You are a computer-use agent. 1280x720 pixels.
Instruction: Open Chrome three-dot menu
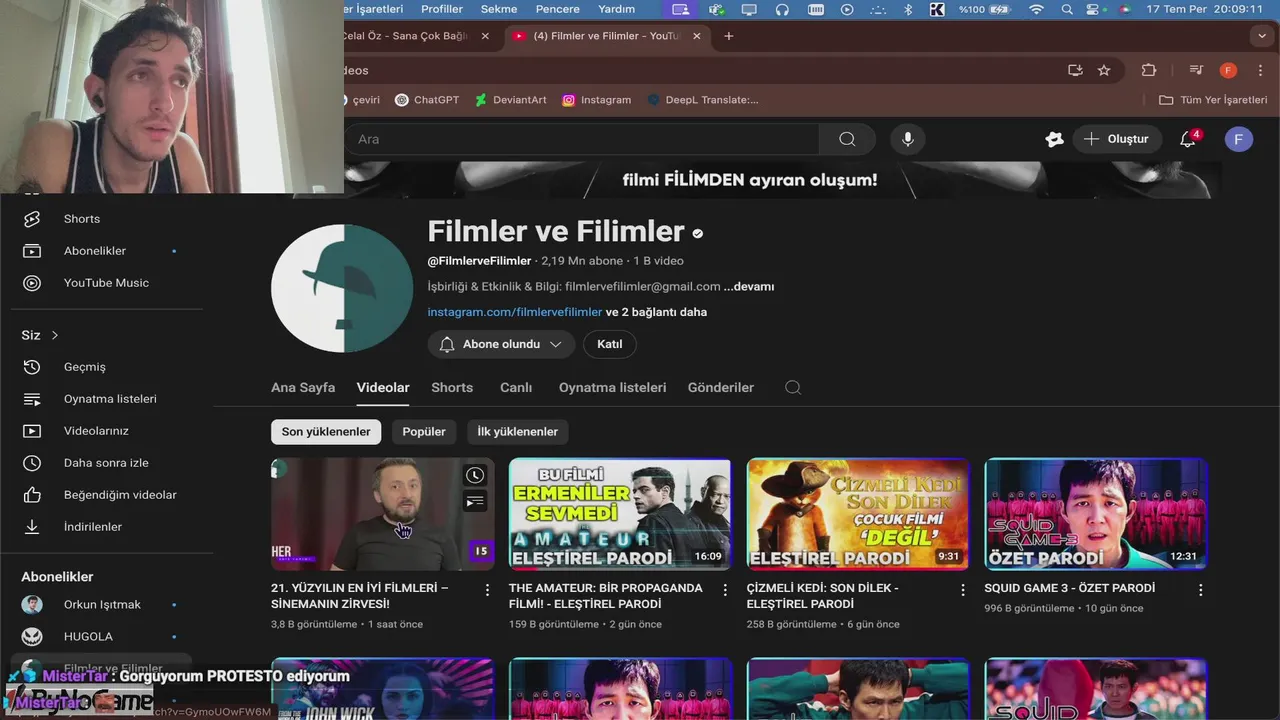[x=1260, y=70]
